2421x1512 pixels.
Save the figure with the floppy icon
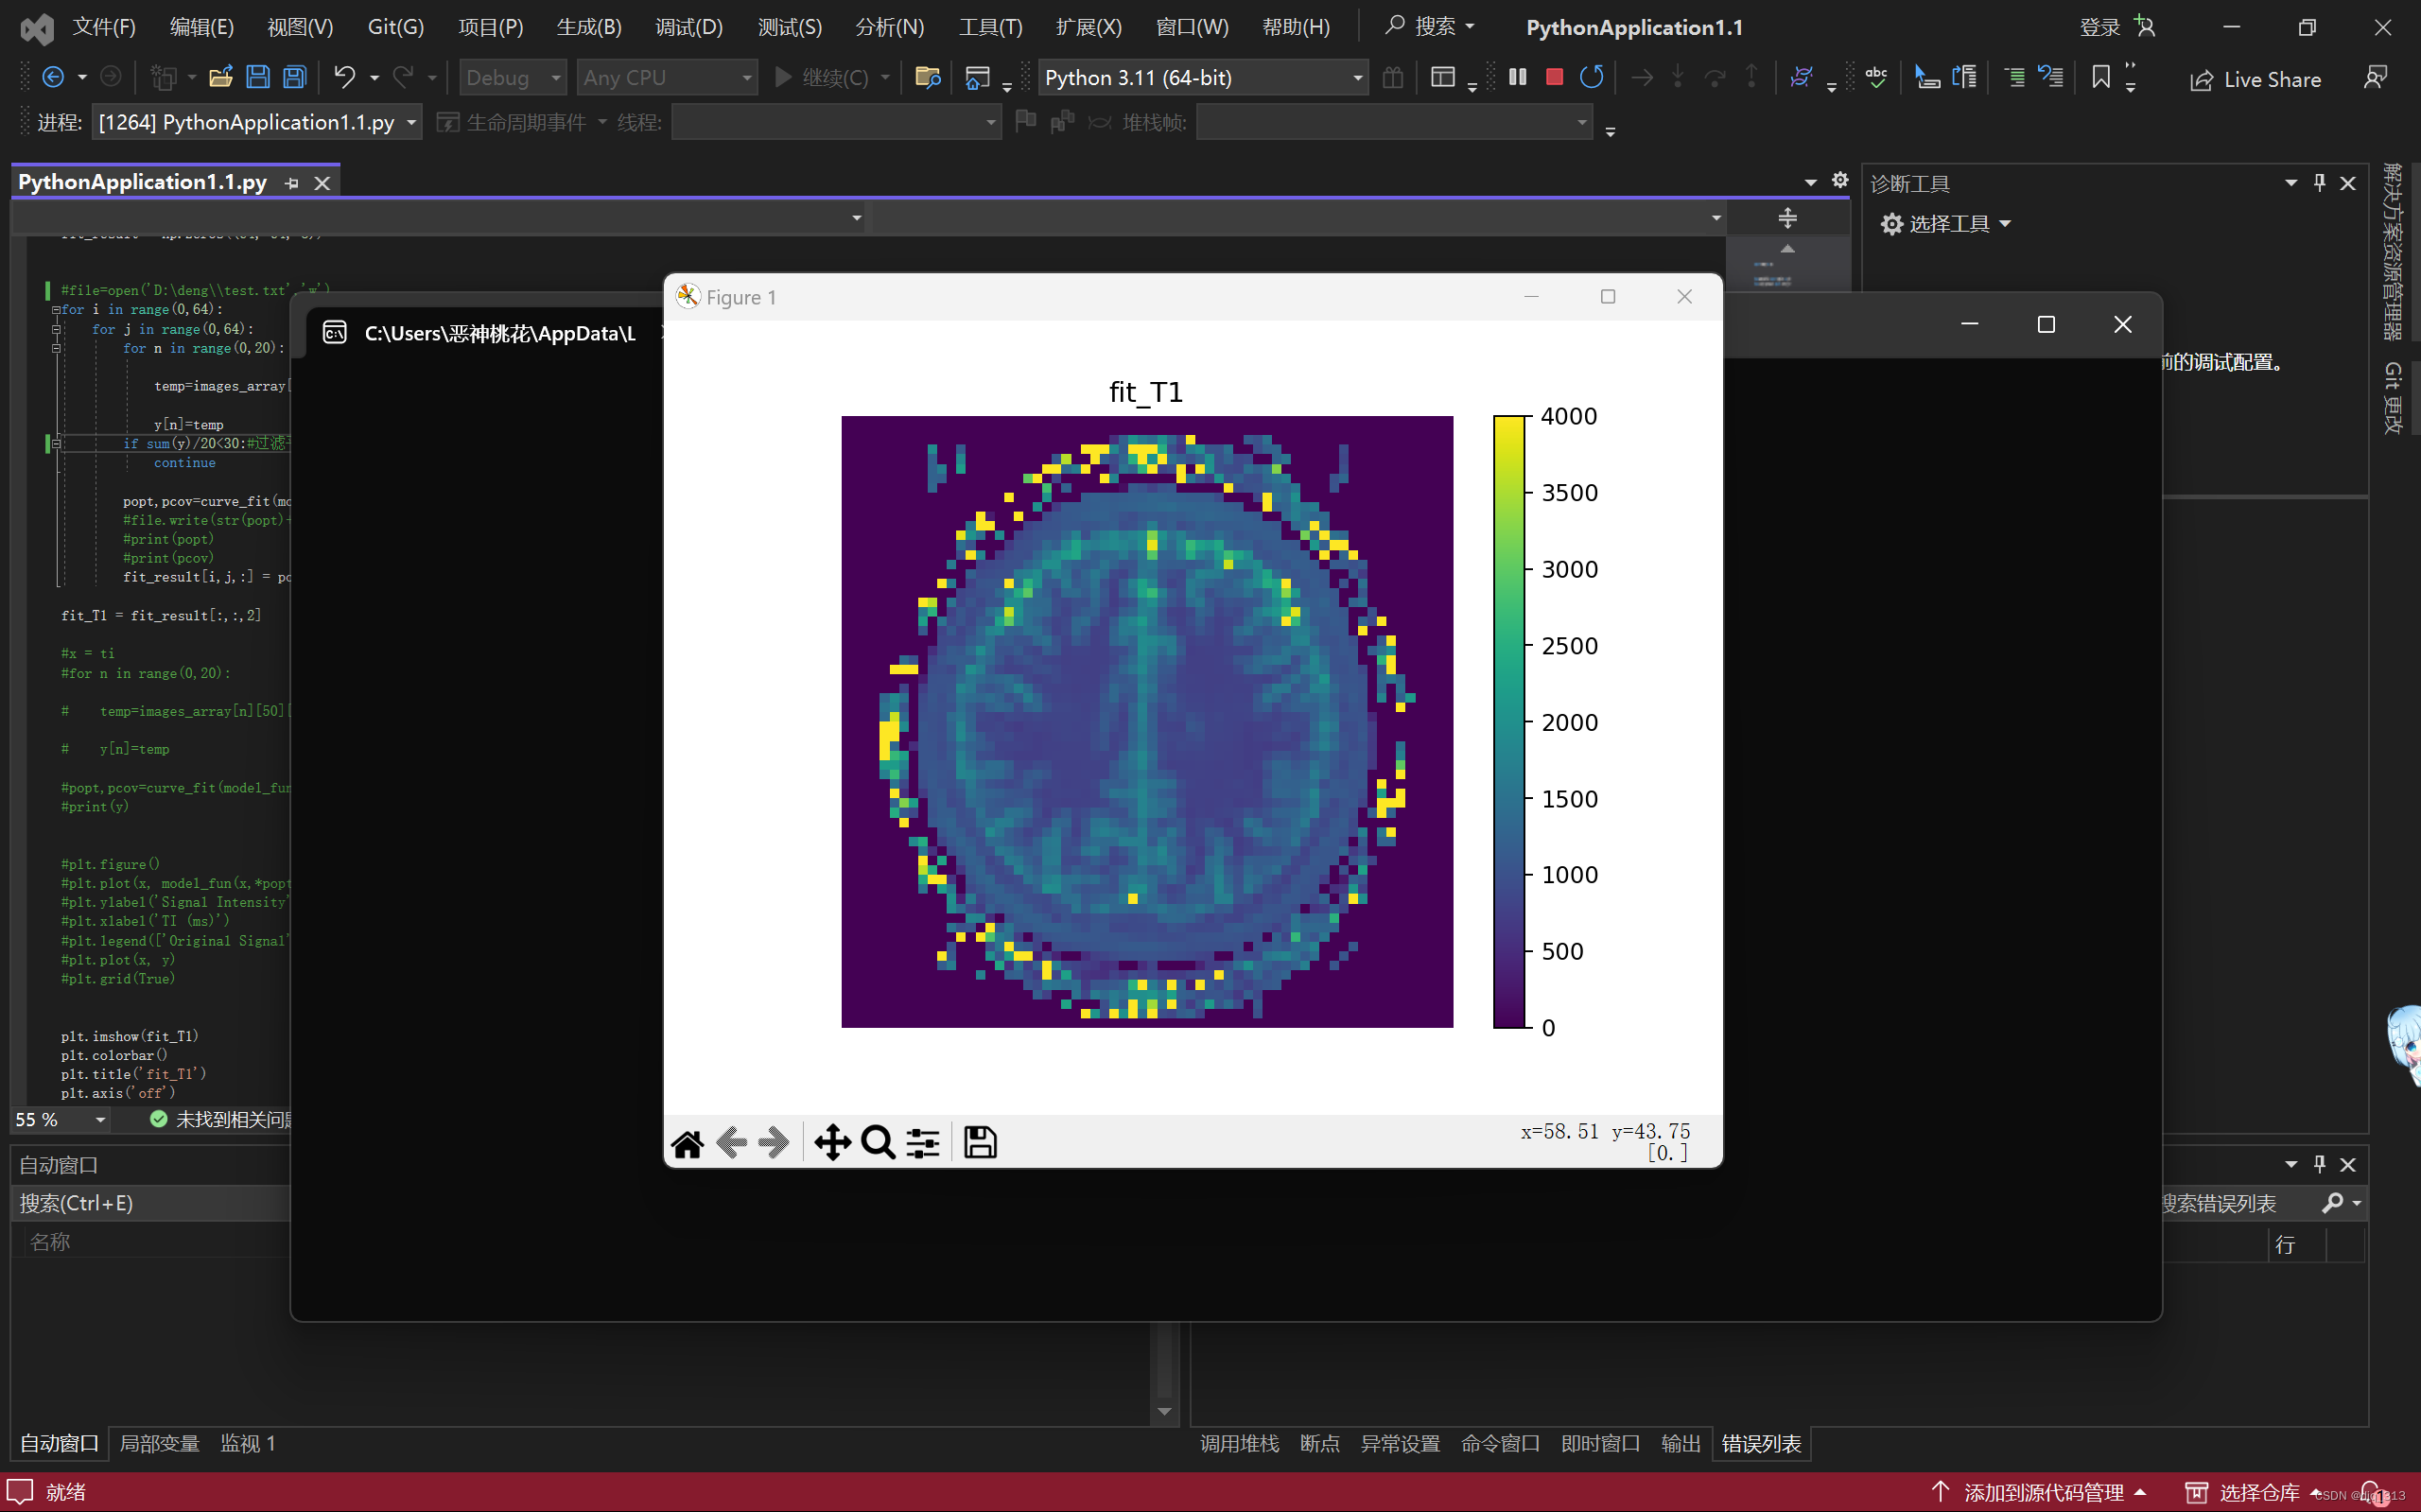(x=980, y=1142)
